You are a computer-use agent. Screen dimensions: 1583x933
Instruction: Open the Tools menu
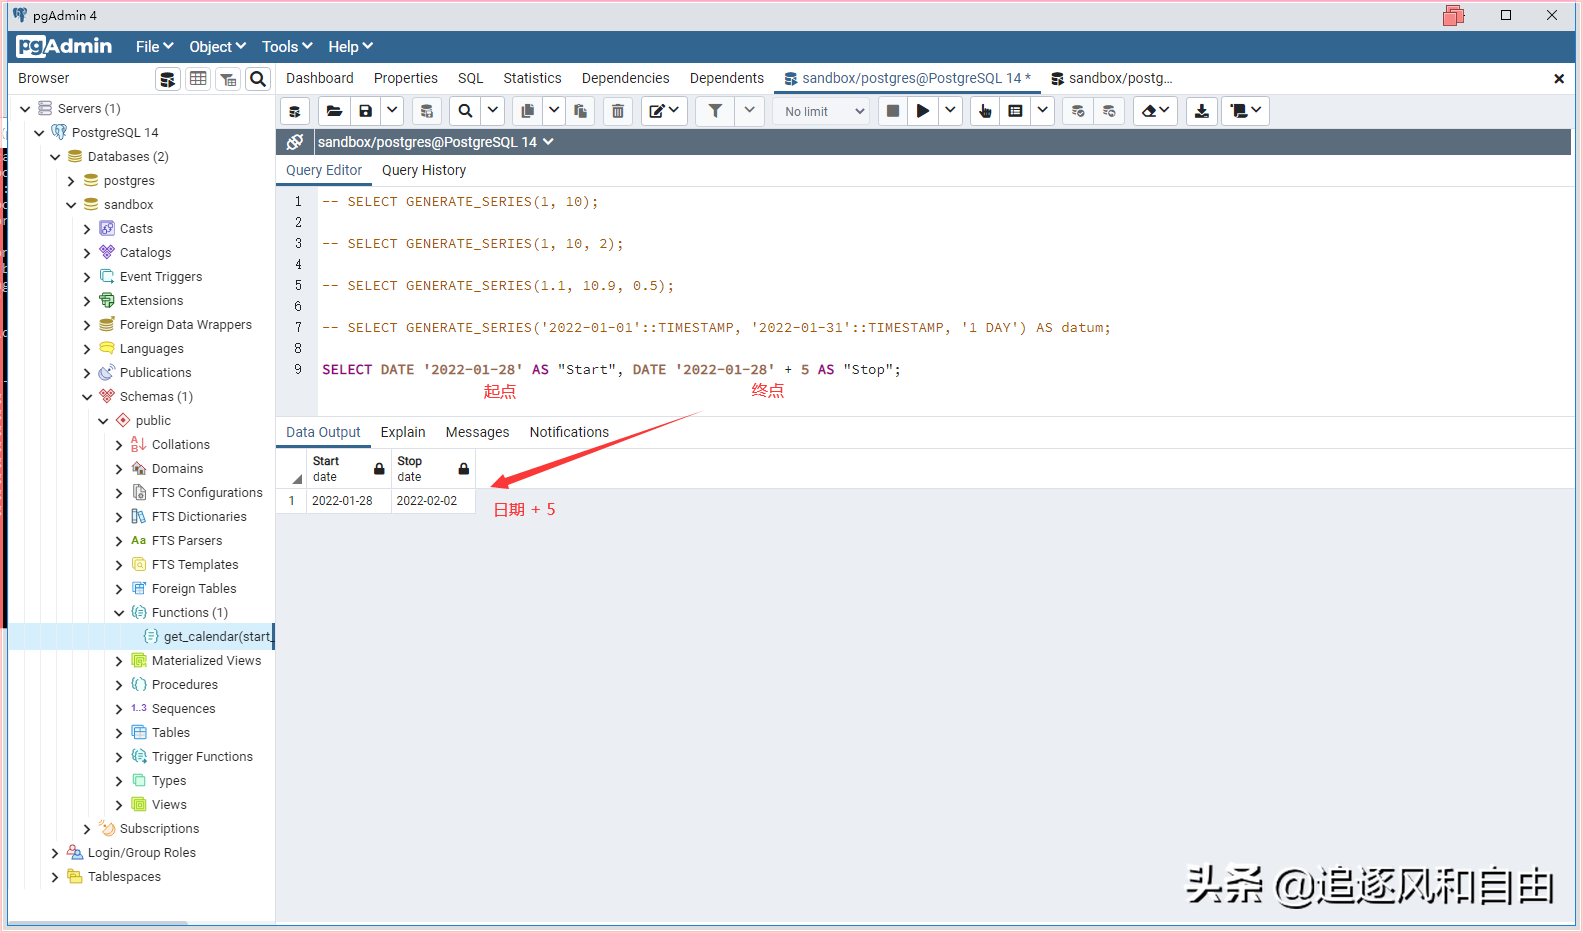[287, 47]
